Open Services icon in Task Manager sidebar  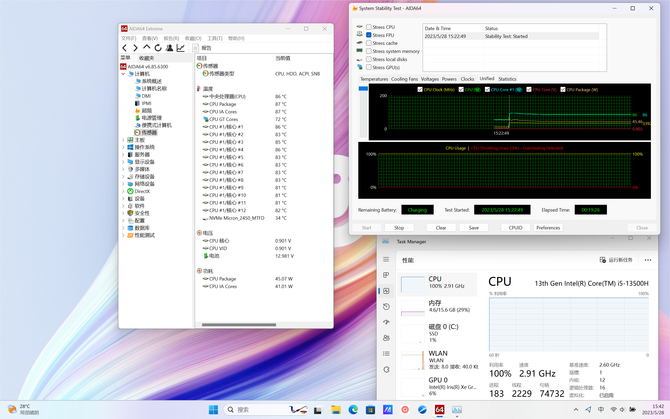click(386, 369)
